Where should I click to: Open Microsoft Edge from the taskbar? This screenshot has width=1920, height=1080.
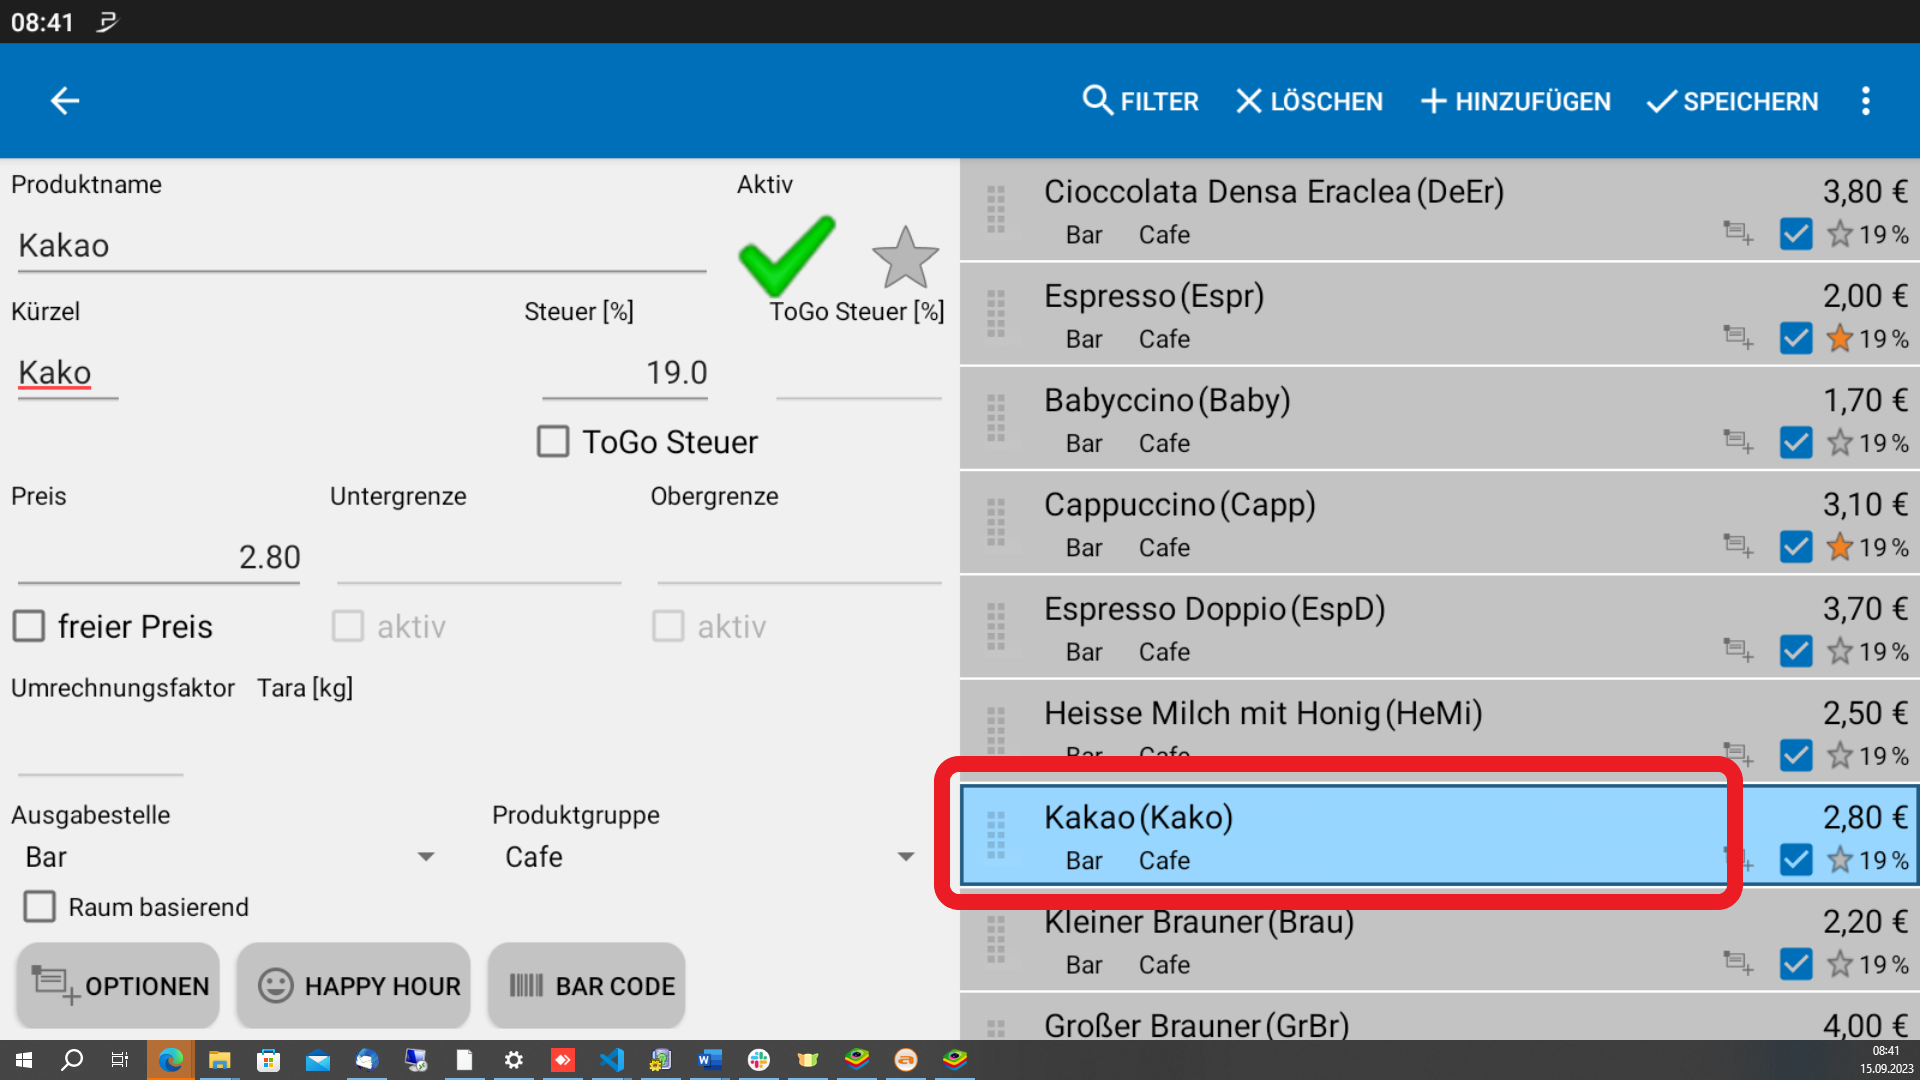click(171, 1060)
